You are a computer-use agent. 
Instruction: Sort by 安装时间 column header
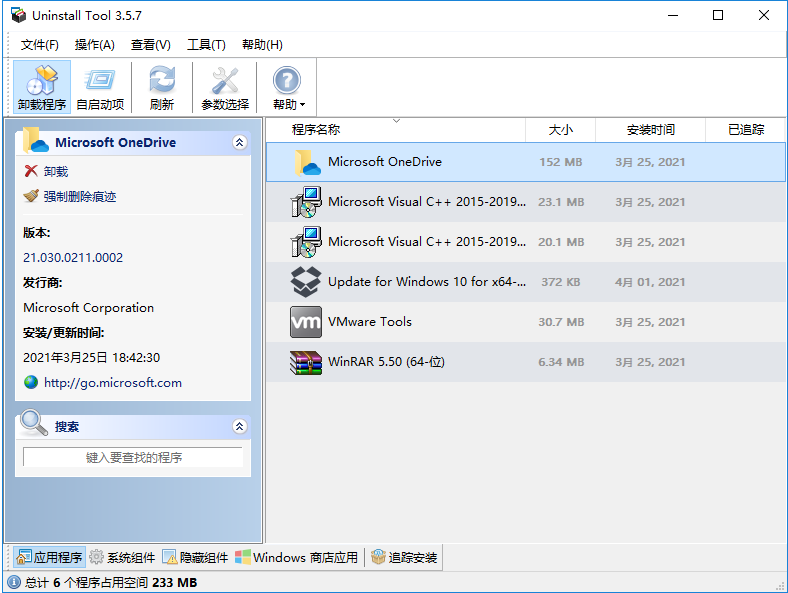pos(650,130)
